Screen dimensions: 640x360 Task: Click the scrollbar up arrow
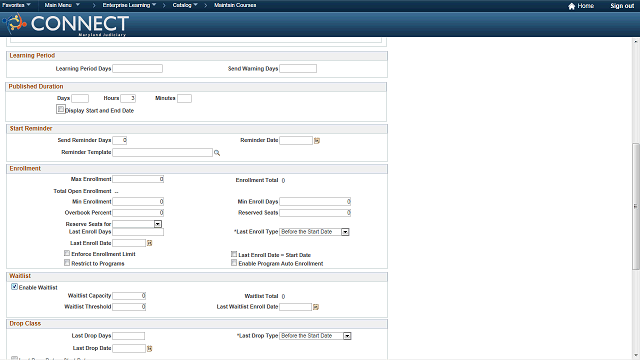point(636,42)
